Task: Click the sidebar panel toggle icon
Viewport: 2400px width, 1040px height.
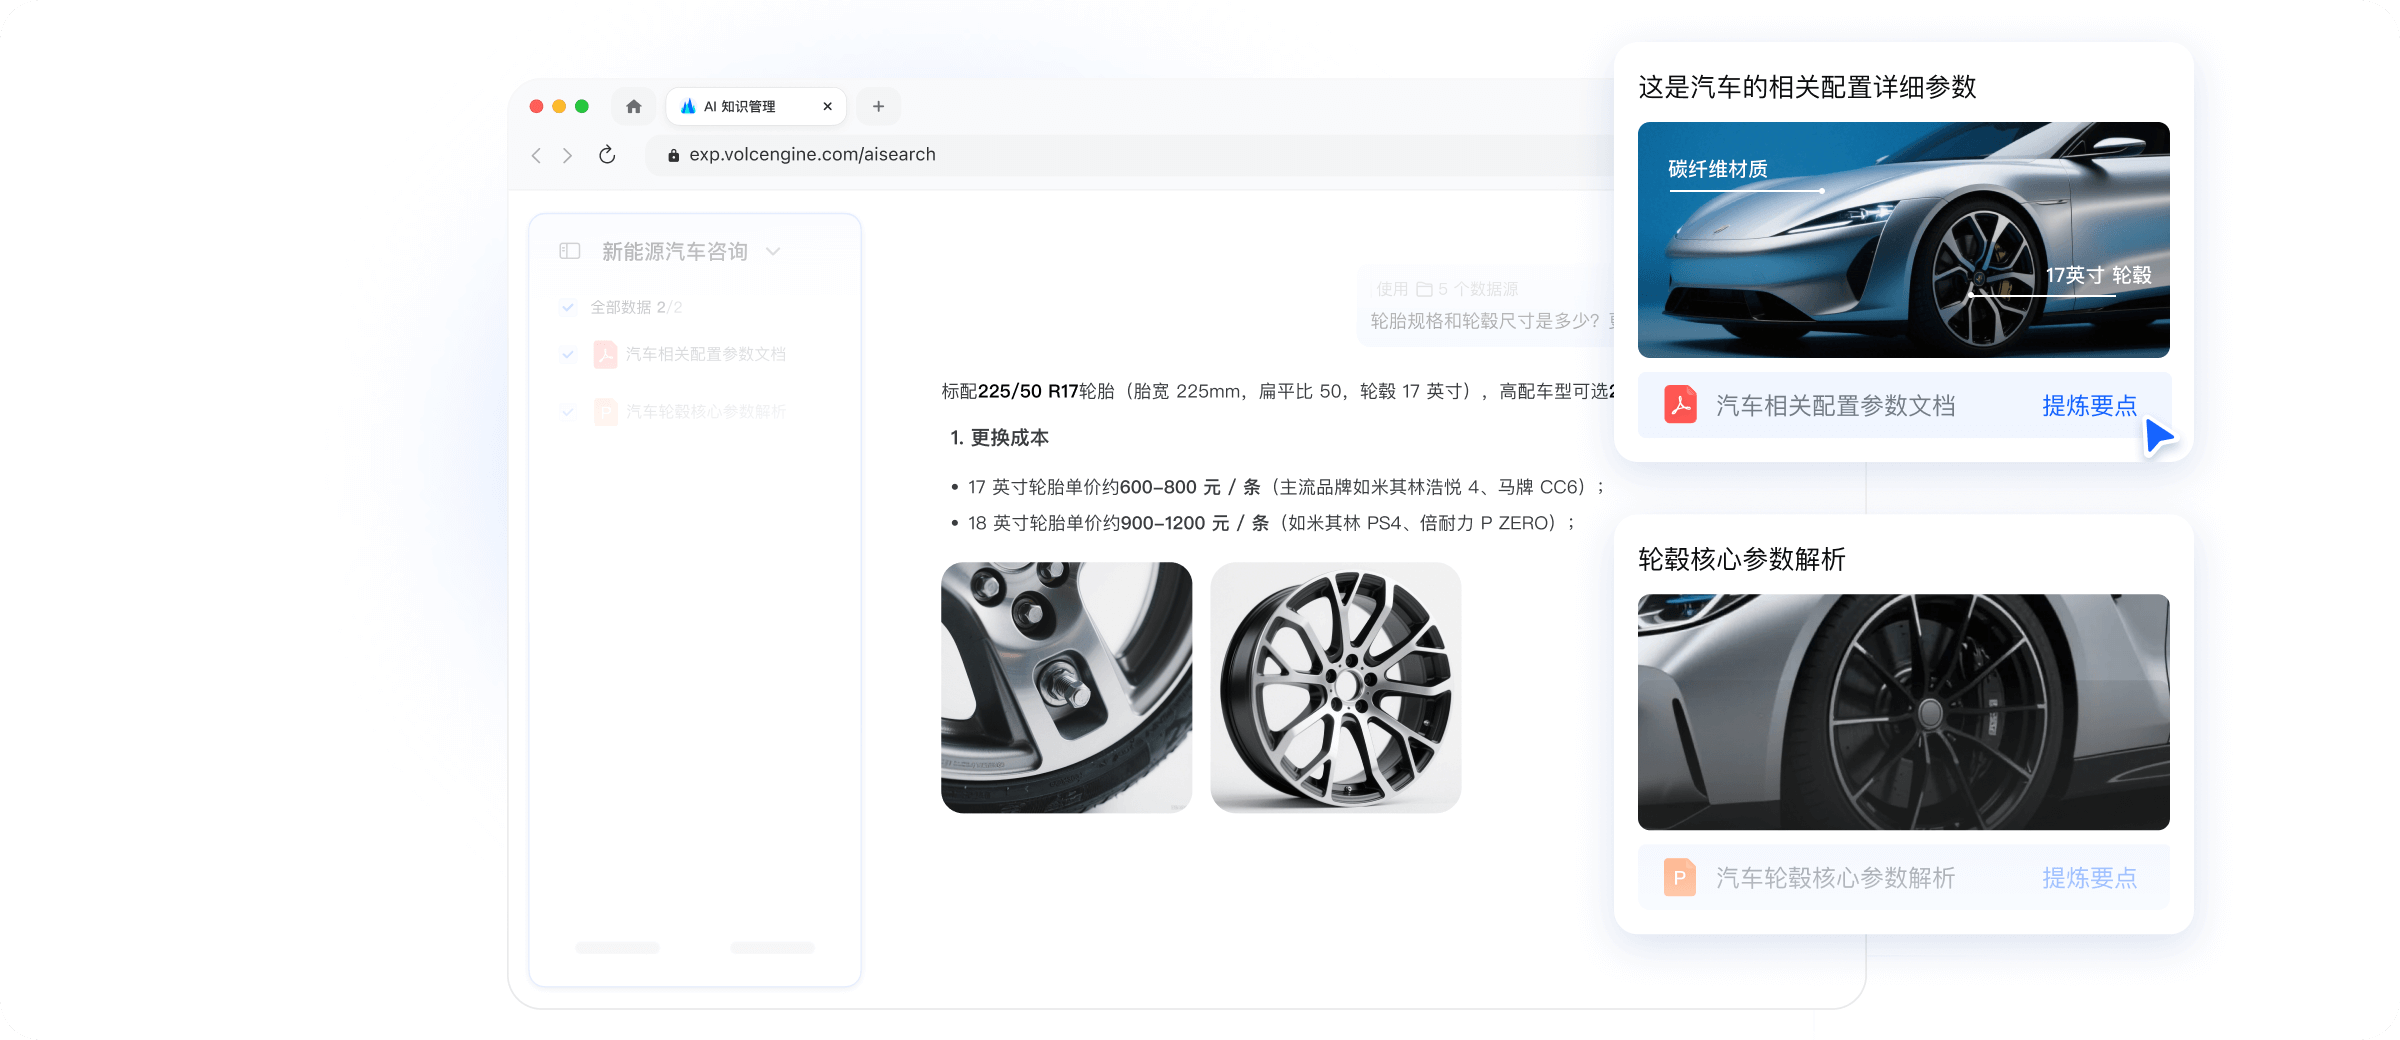Action: [570, 251]
